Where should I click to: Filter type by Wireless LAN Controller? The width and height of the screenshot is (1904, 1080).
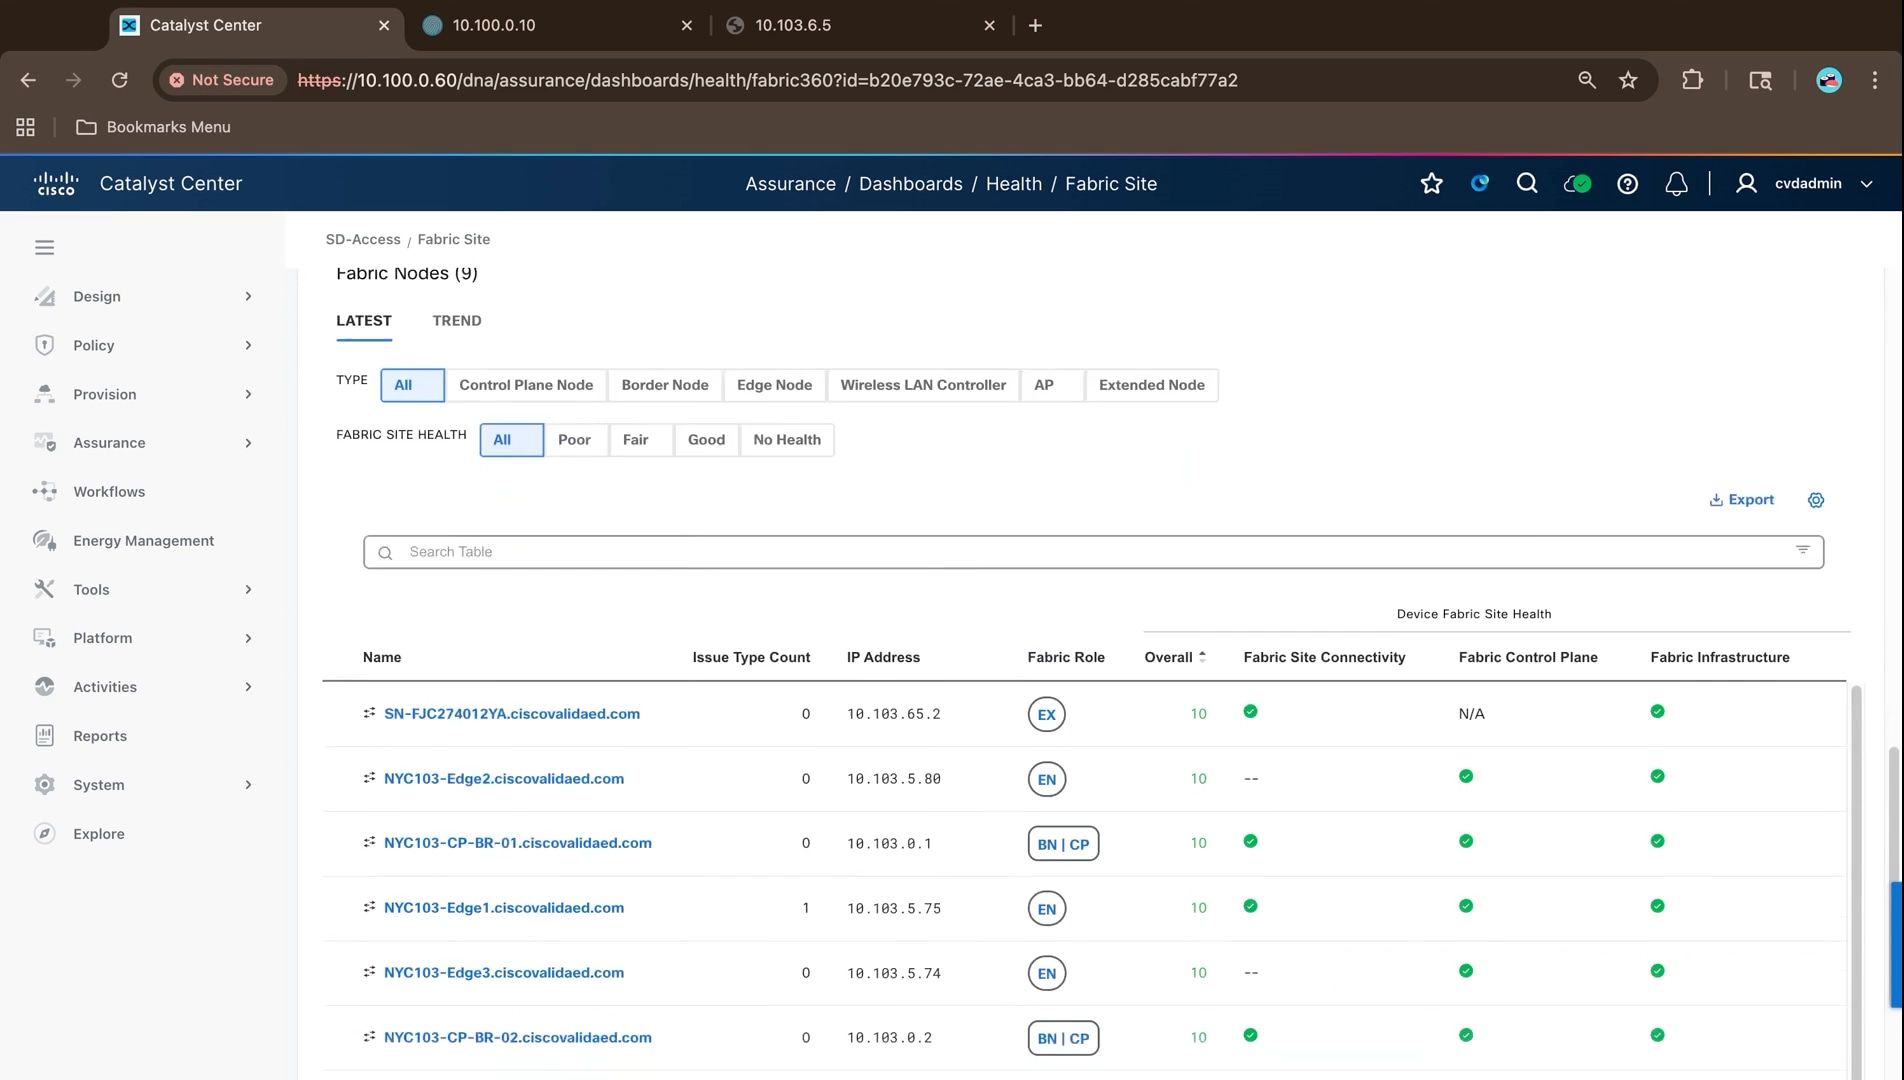(x=923, y=385)
